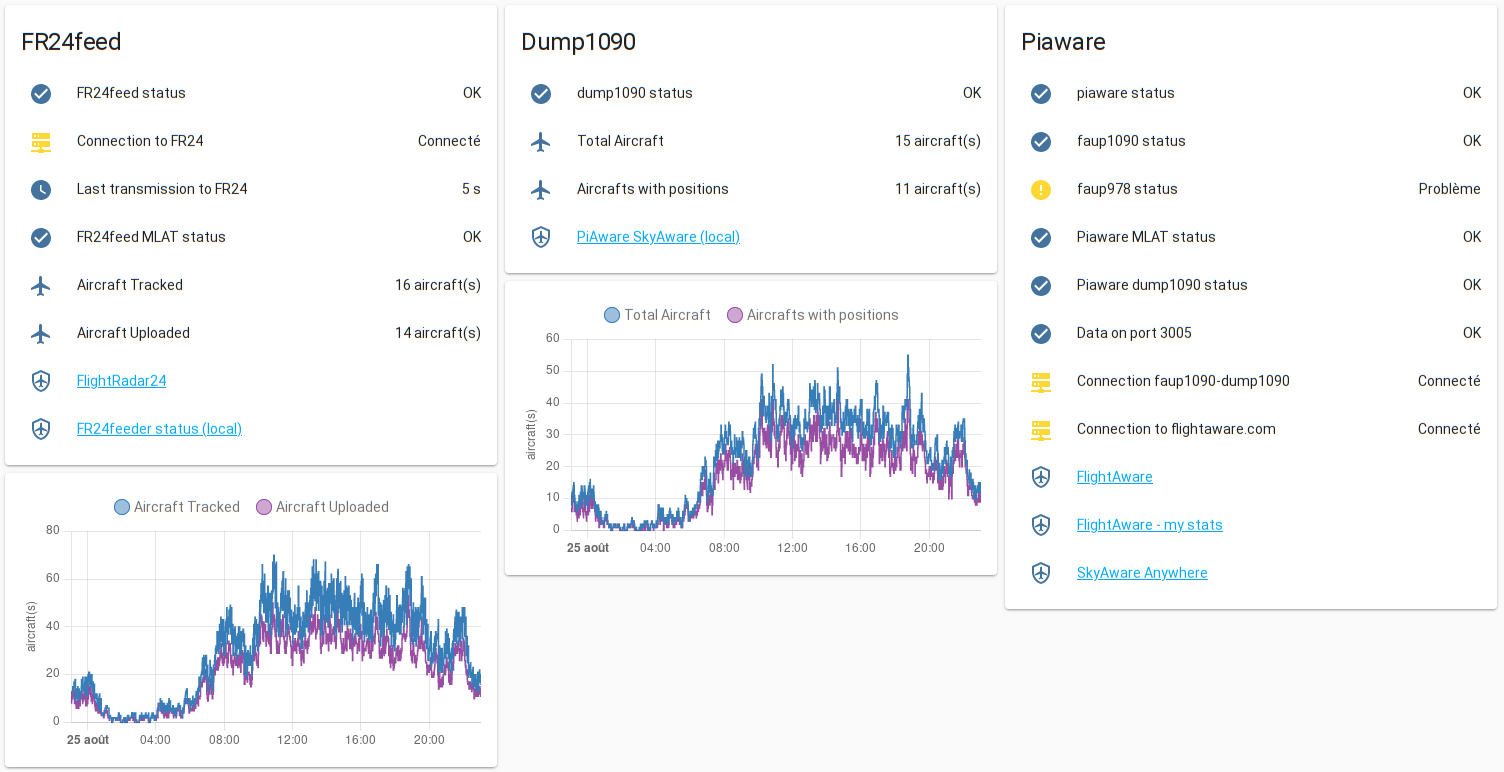
Task: Click the 16 aircraft(s) tracked value
Action: [x=438, y=285]
